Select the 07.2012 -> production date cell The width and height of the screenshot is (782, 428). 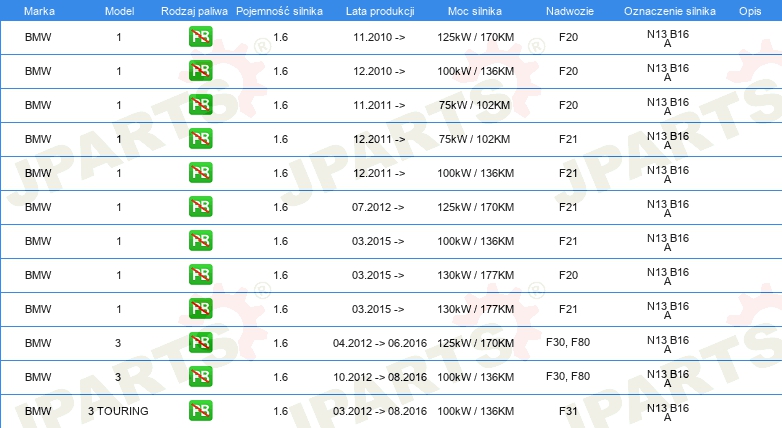378,207
